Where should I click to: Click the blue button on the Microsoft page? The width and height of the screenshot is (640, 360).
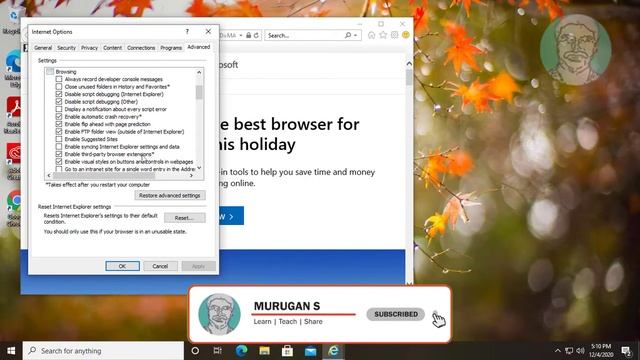231,216
